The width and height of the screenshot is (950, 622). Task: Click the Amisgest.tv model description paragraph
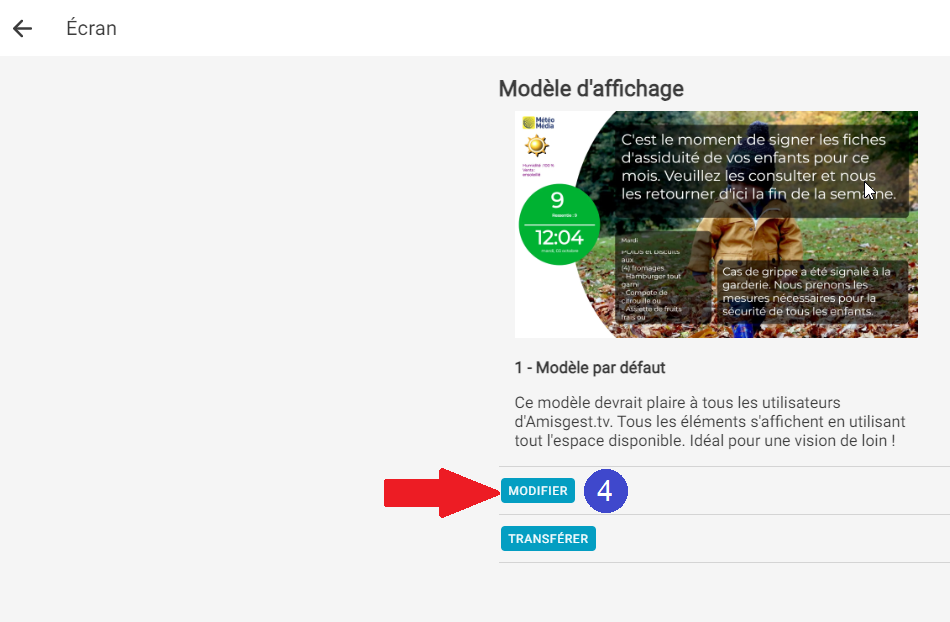coord(709,422)
